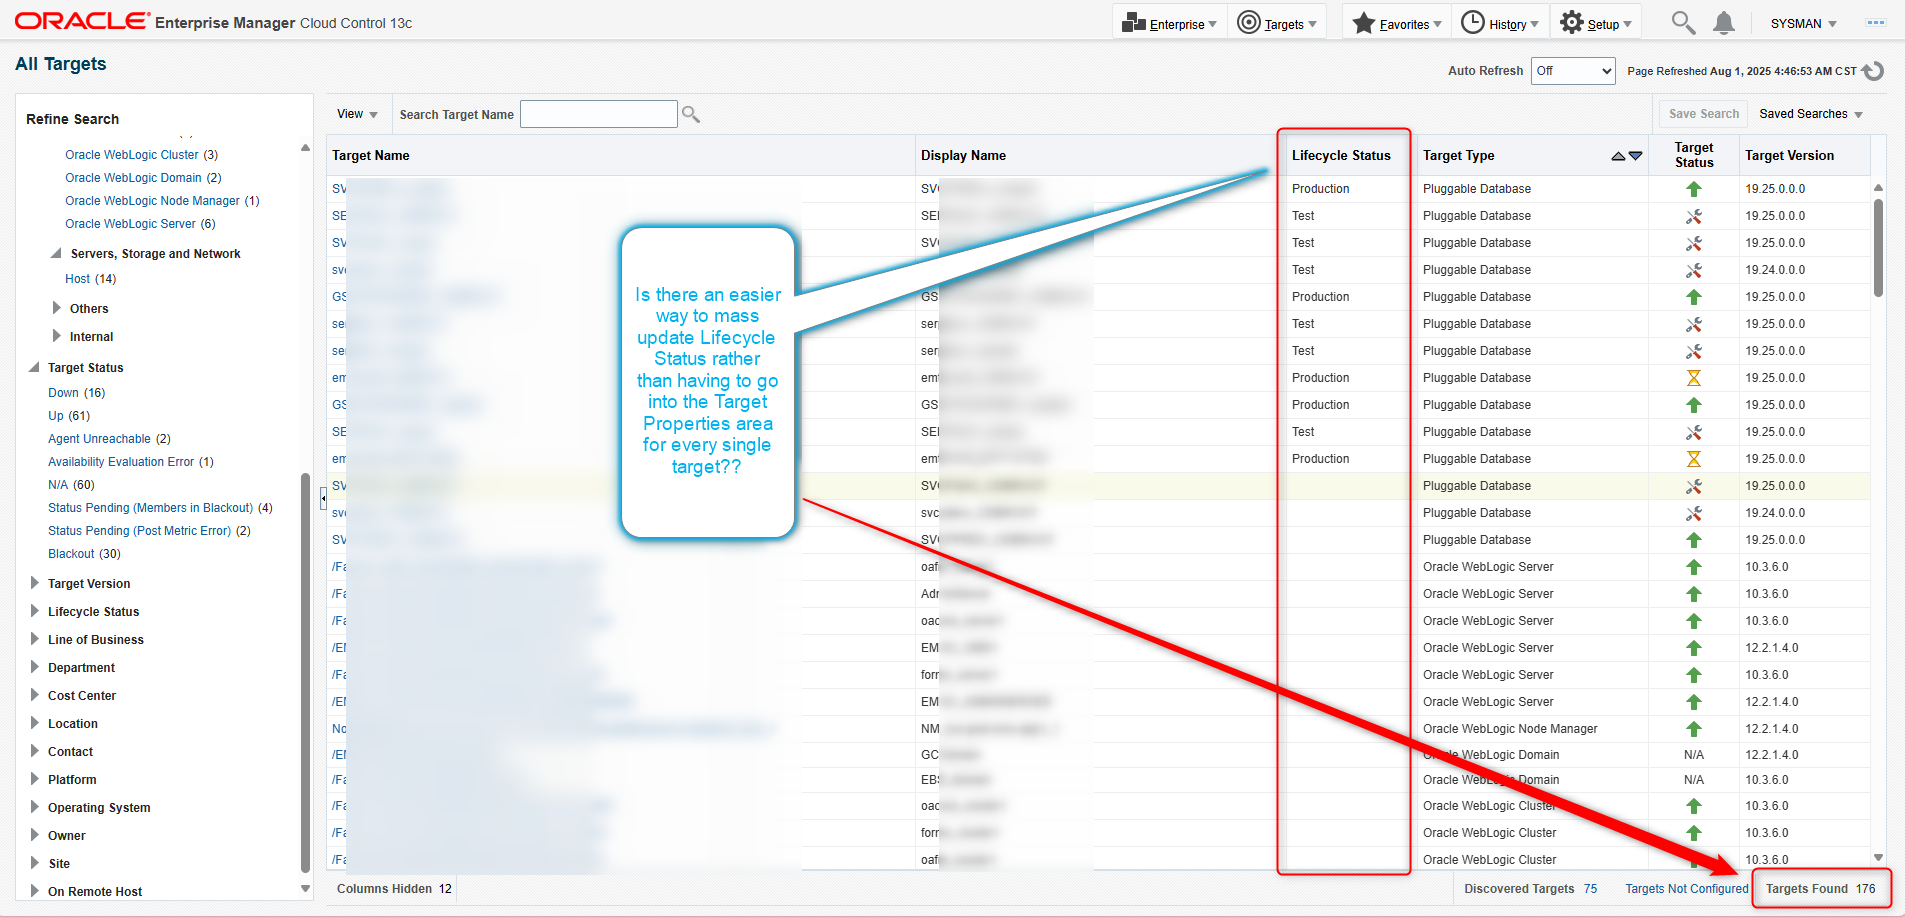Expand the Target Version filter
The height and width of the screenshot is (918, 1905).
coord(35,583)
